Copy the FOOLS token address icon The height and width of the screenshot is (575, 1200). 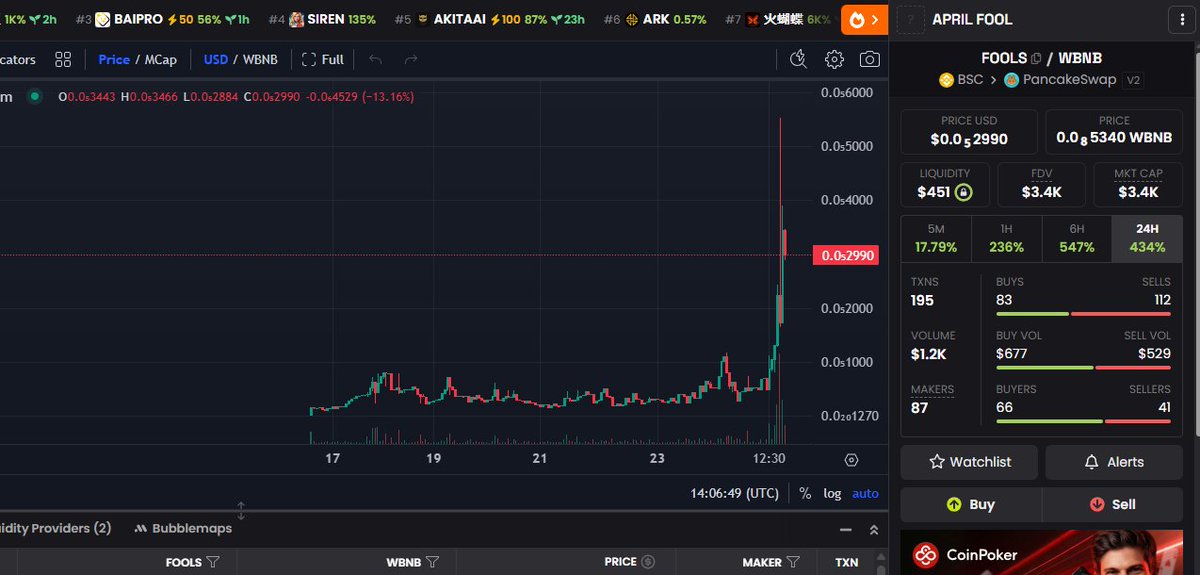[1036, 58]
